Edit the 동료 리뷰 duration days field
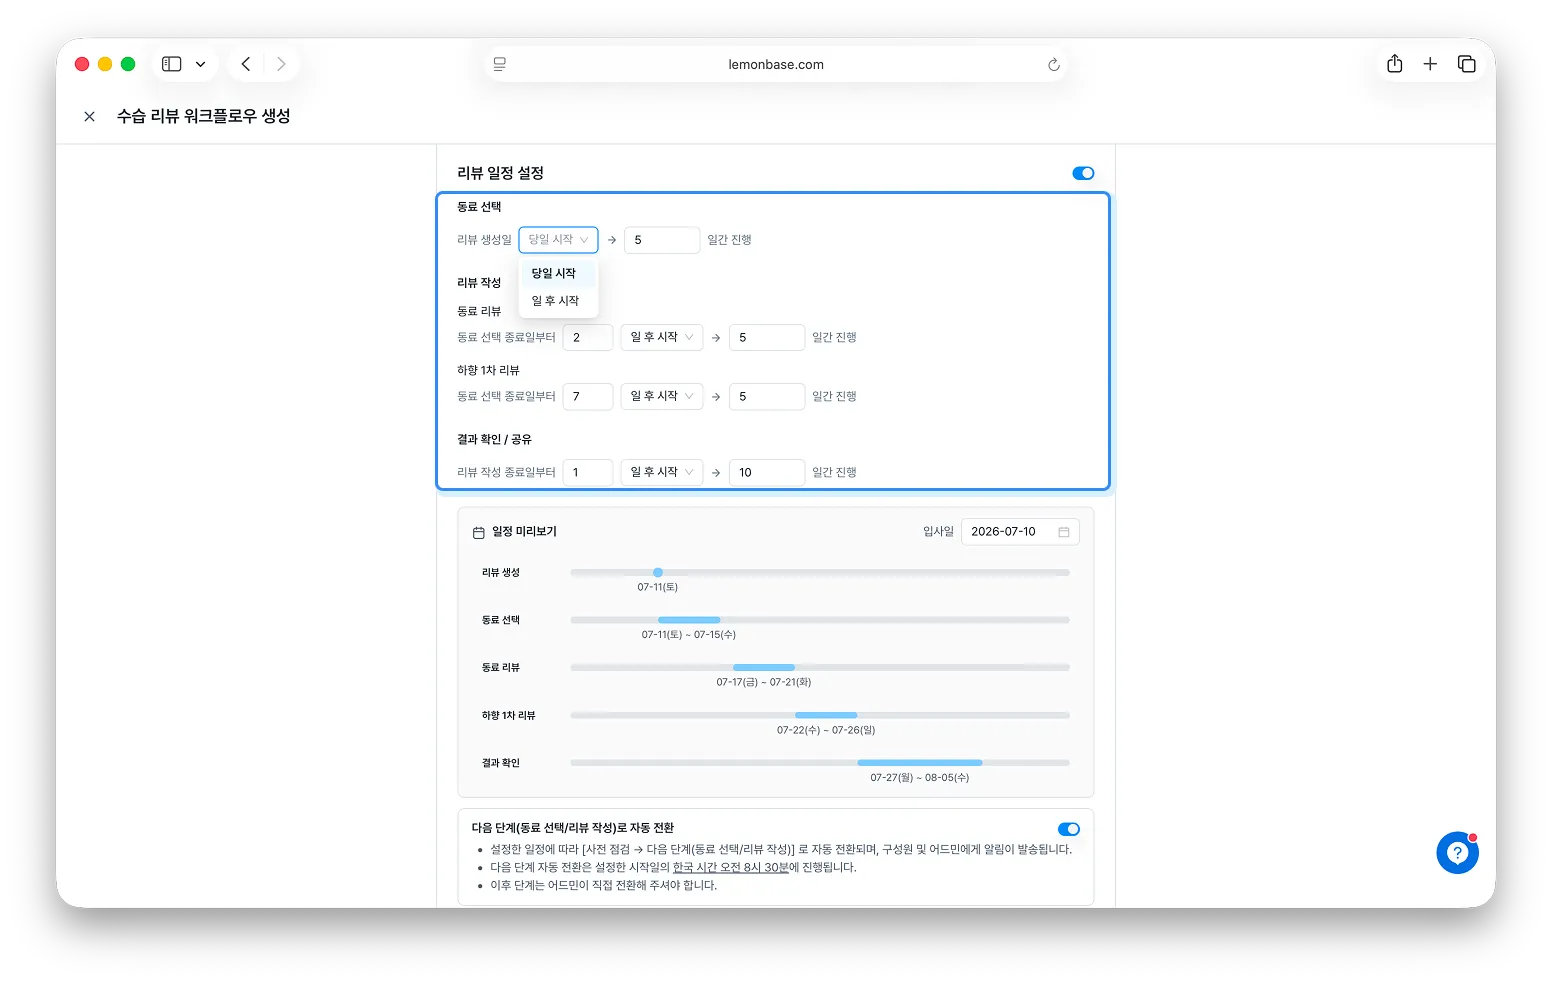 click(x=767, y=338)
